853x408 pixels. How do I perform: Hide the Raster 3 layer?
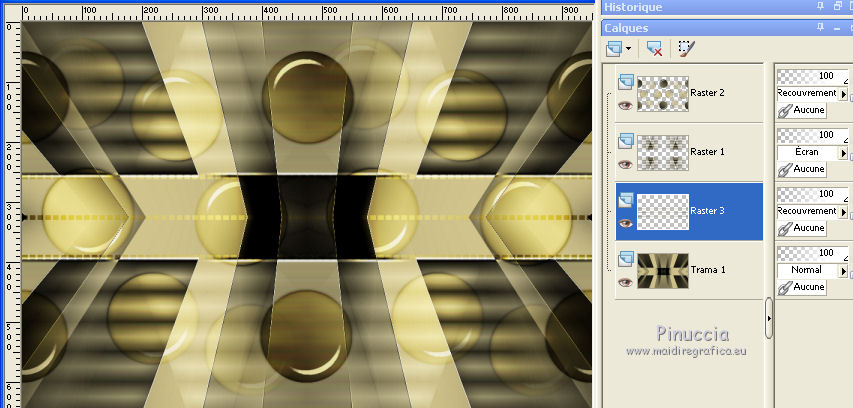click(626, 223)
